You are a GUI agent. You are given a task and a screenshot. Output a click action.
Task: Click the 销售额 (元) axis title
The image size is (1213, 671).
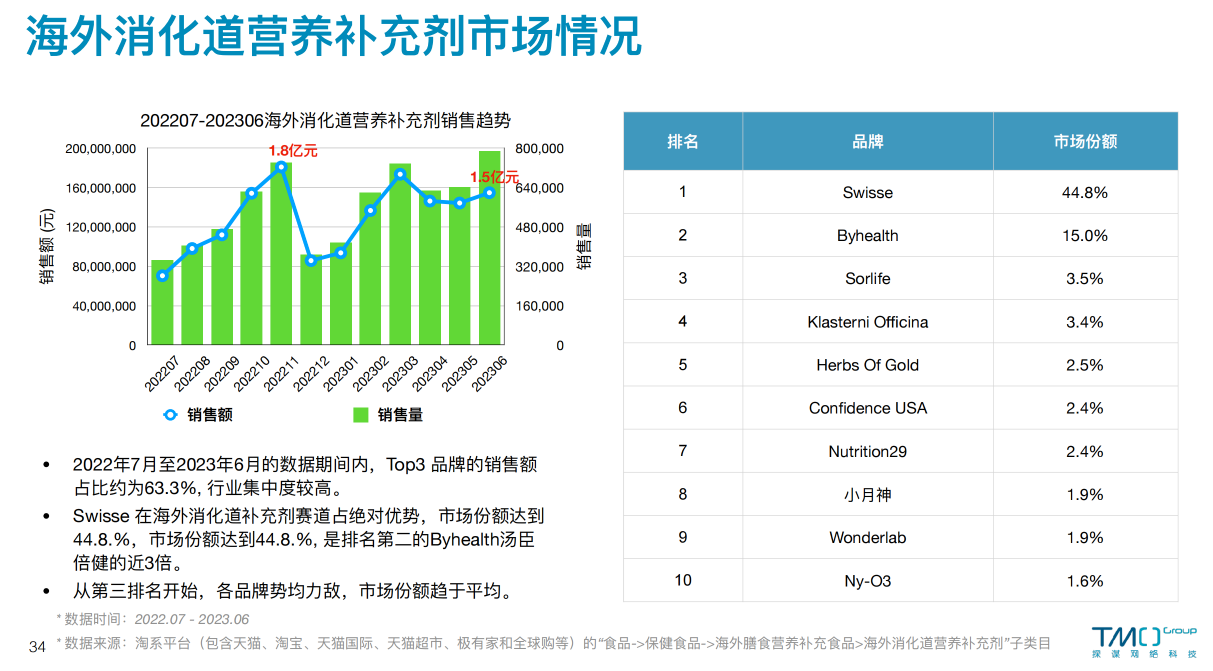point(47,248)
